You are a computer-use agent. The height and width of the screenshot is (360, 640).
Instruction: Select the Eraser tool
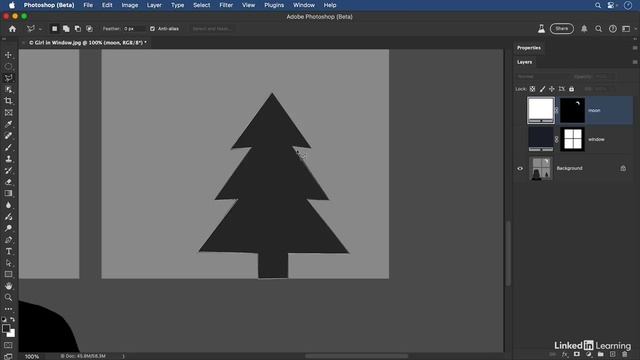[8, 182]
